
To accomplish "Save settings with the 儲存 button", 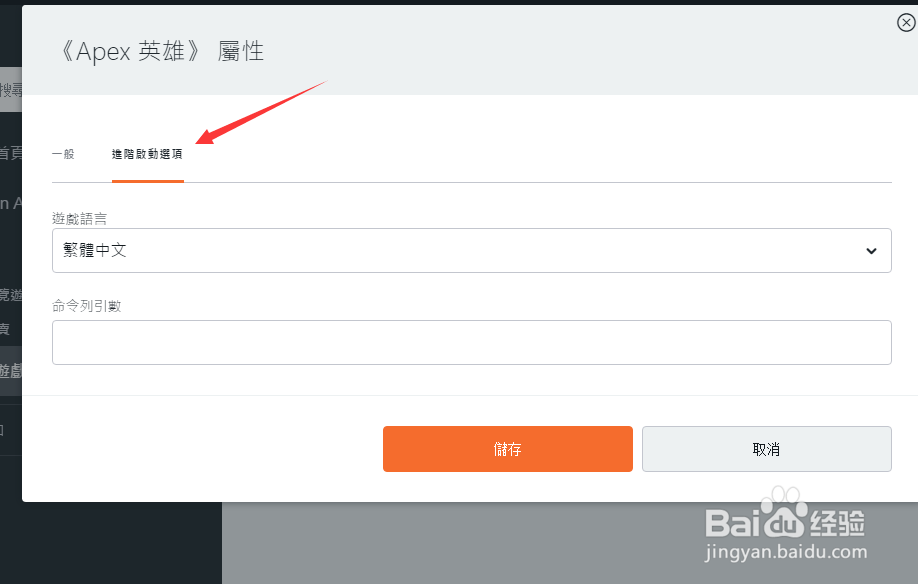I will pos(508,449).
